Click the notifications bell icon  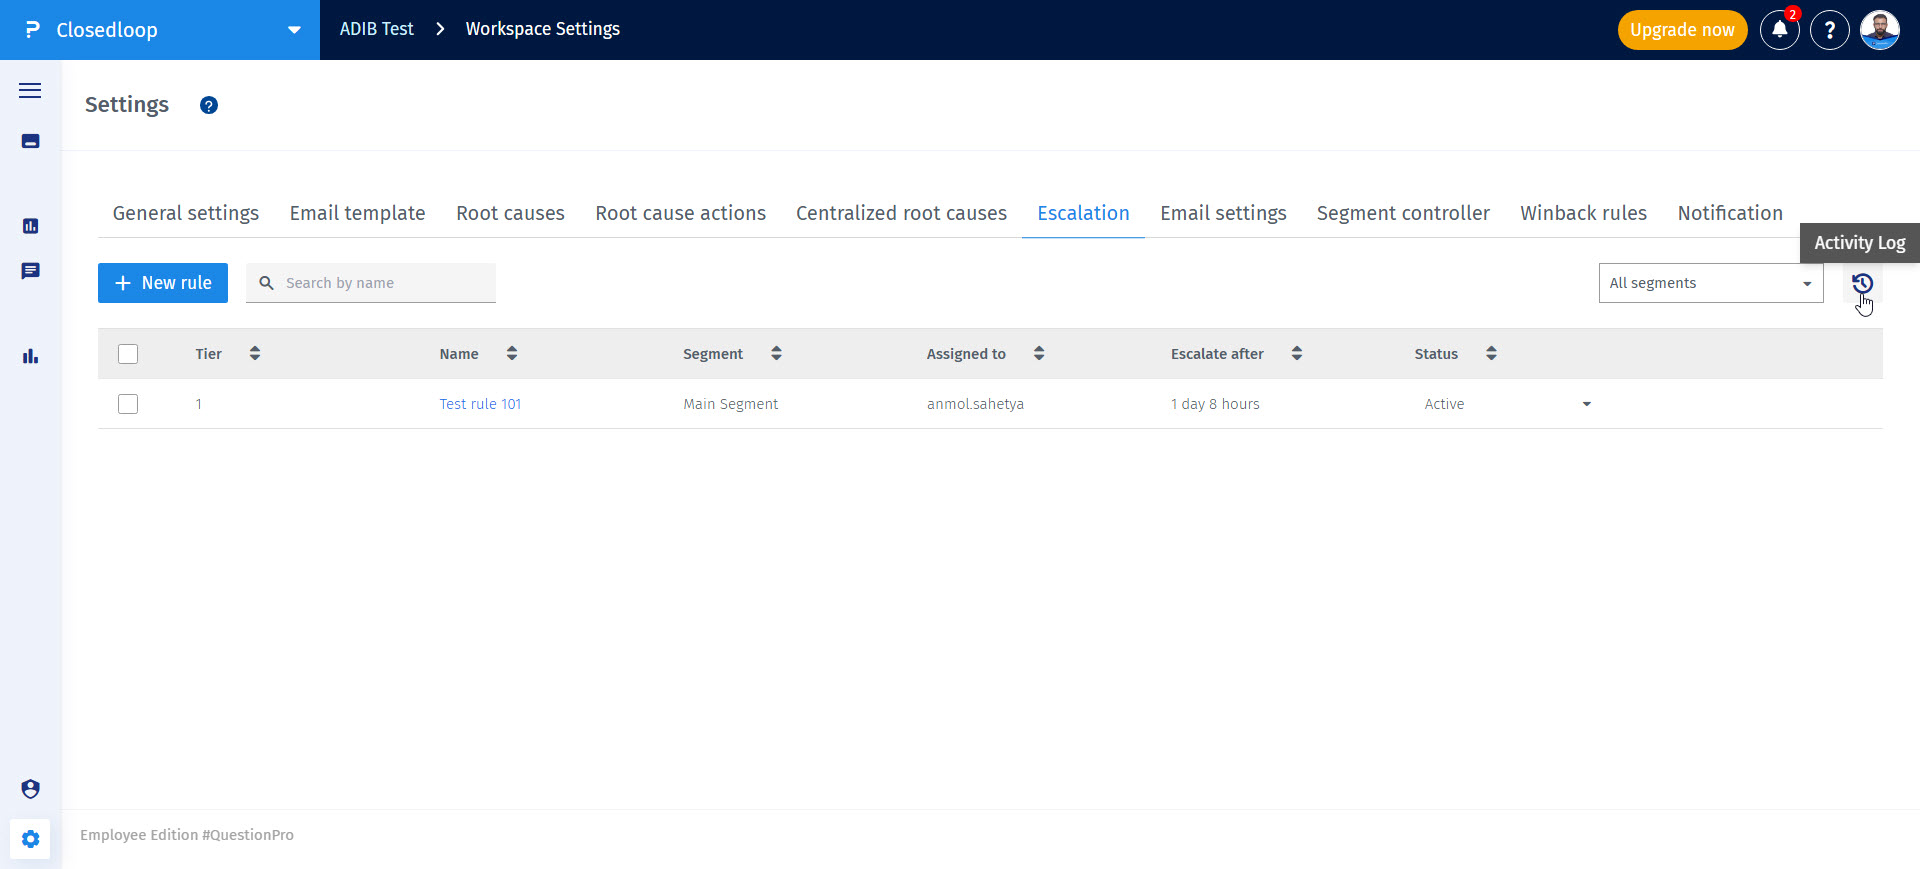[1779, 30]
